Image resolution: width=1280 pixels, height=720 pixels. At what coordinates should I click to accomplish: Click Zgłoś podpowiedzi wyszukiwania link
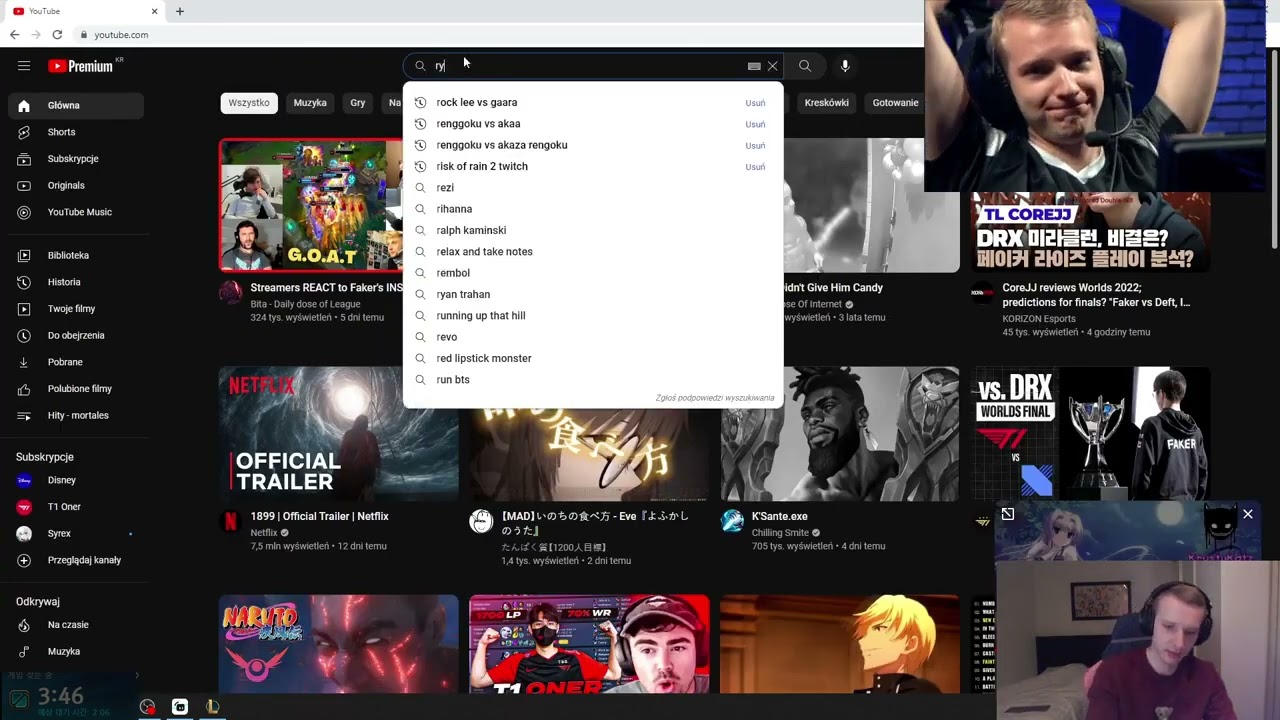715,398
